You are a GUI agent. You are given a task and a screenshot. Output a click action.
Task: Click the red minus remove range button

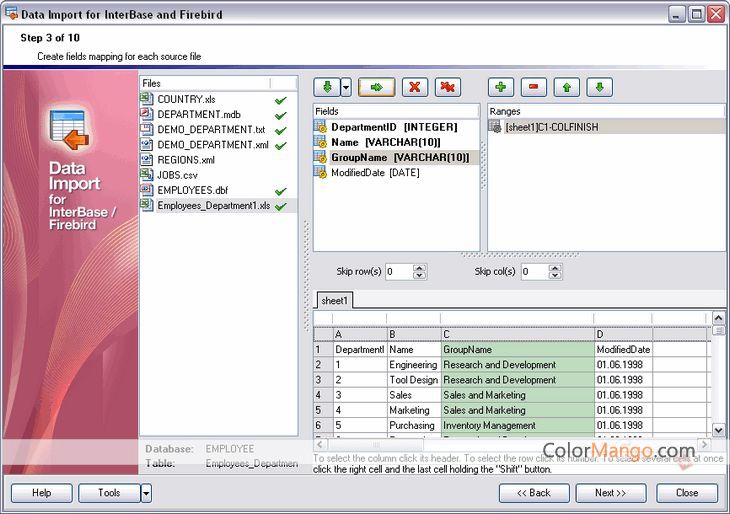[x=534, y=87]
